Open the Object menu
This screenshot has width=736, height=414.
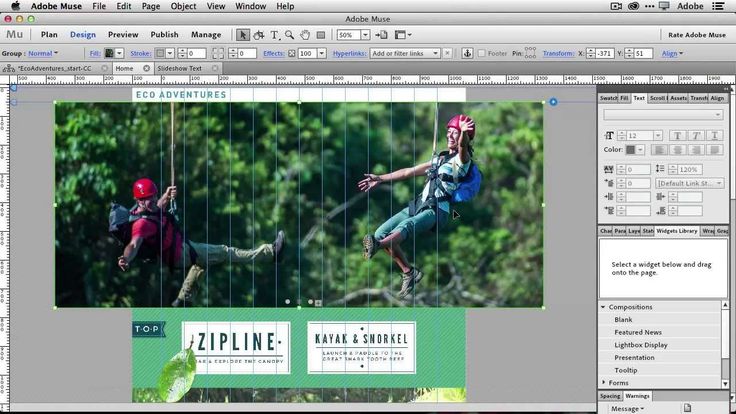click(183, 6)
